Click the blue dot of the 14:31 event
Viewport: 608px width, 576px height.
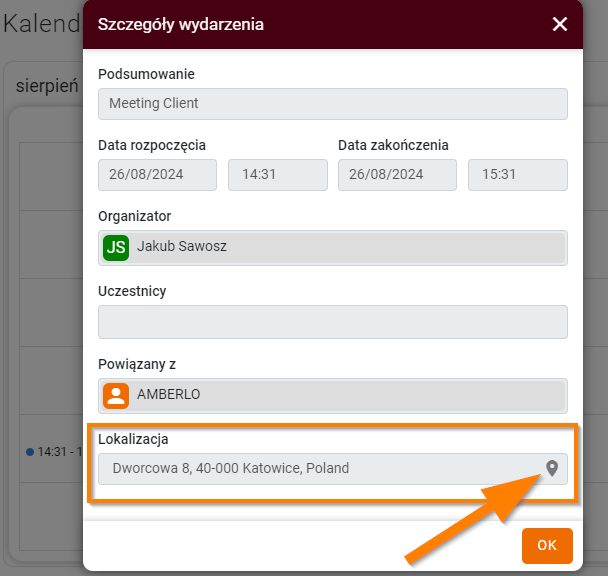pyautogui.click(x=30, y=452)
